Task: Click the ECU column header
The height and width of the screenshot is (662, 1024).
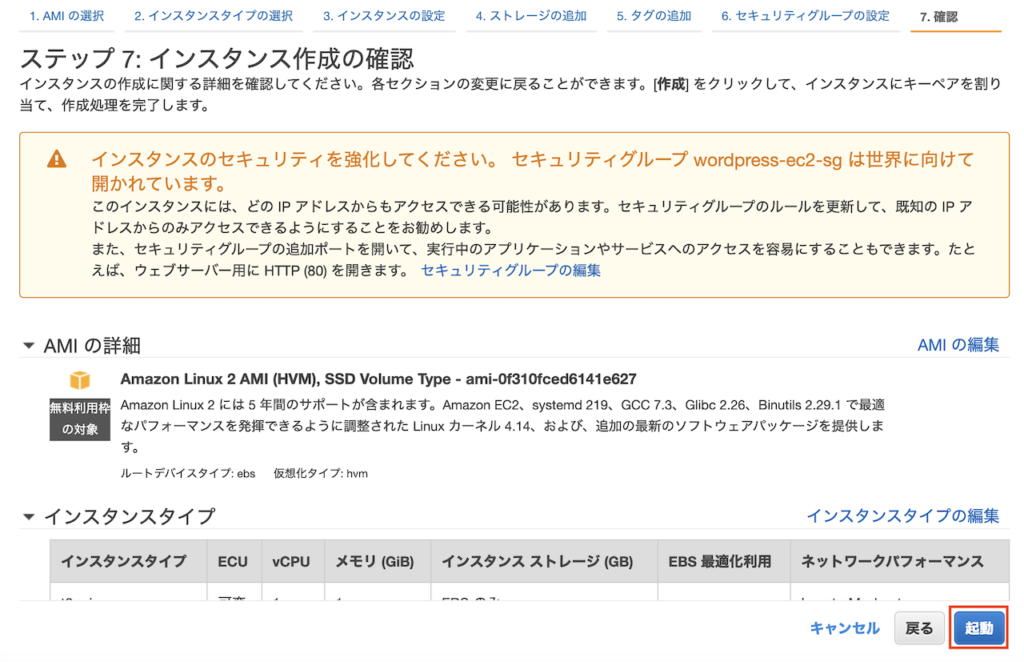Action: point(232,561)
